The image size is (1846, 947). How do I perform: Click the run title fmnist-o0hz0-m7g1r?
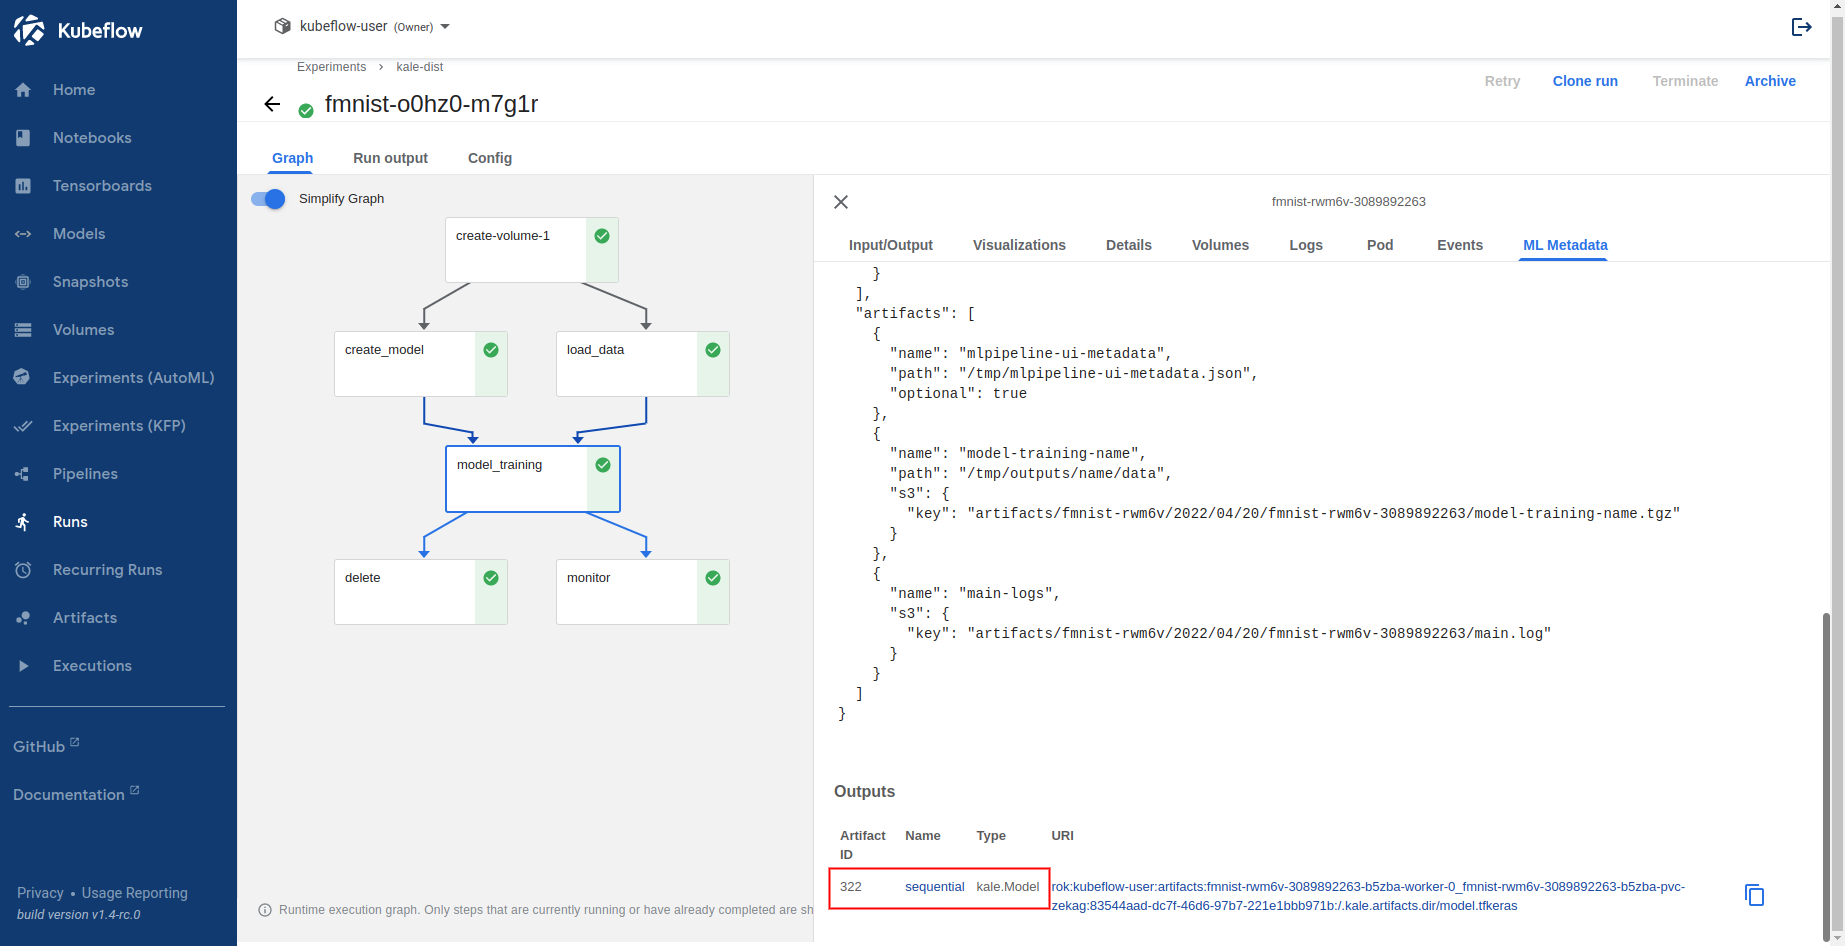431,104
